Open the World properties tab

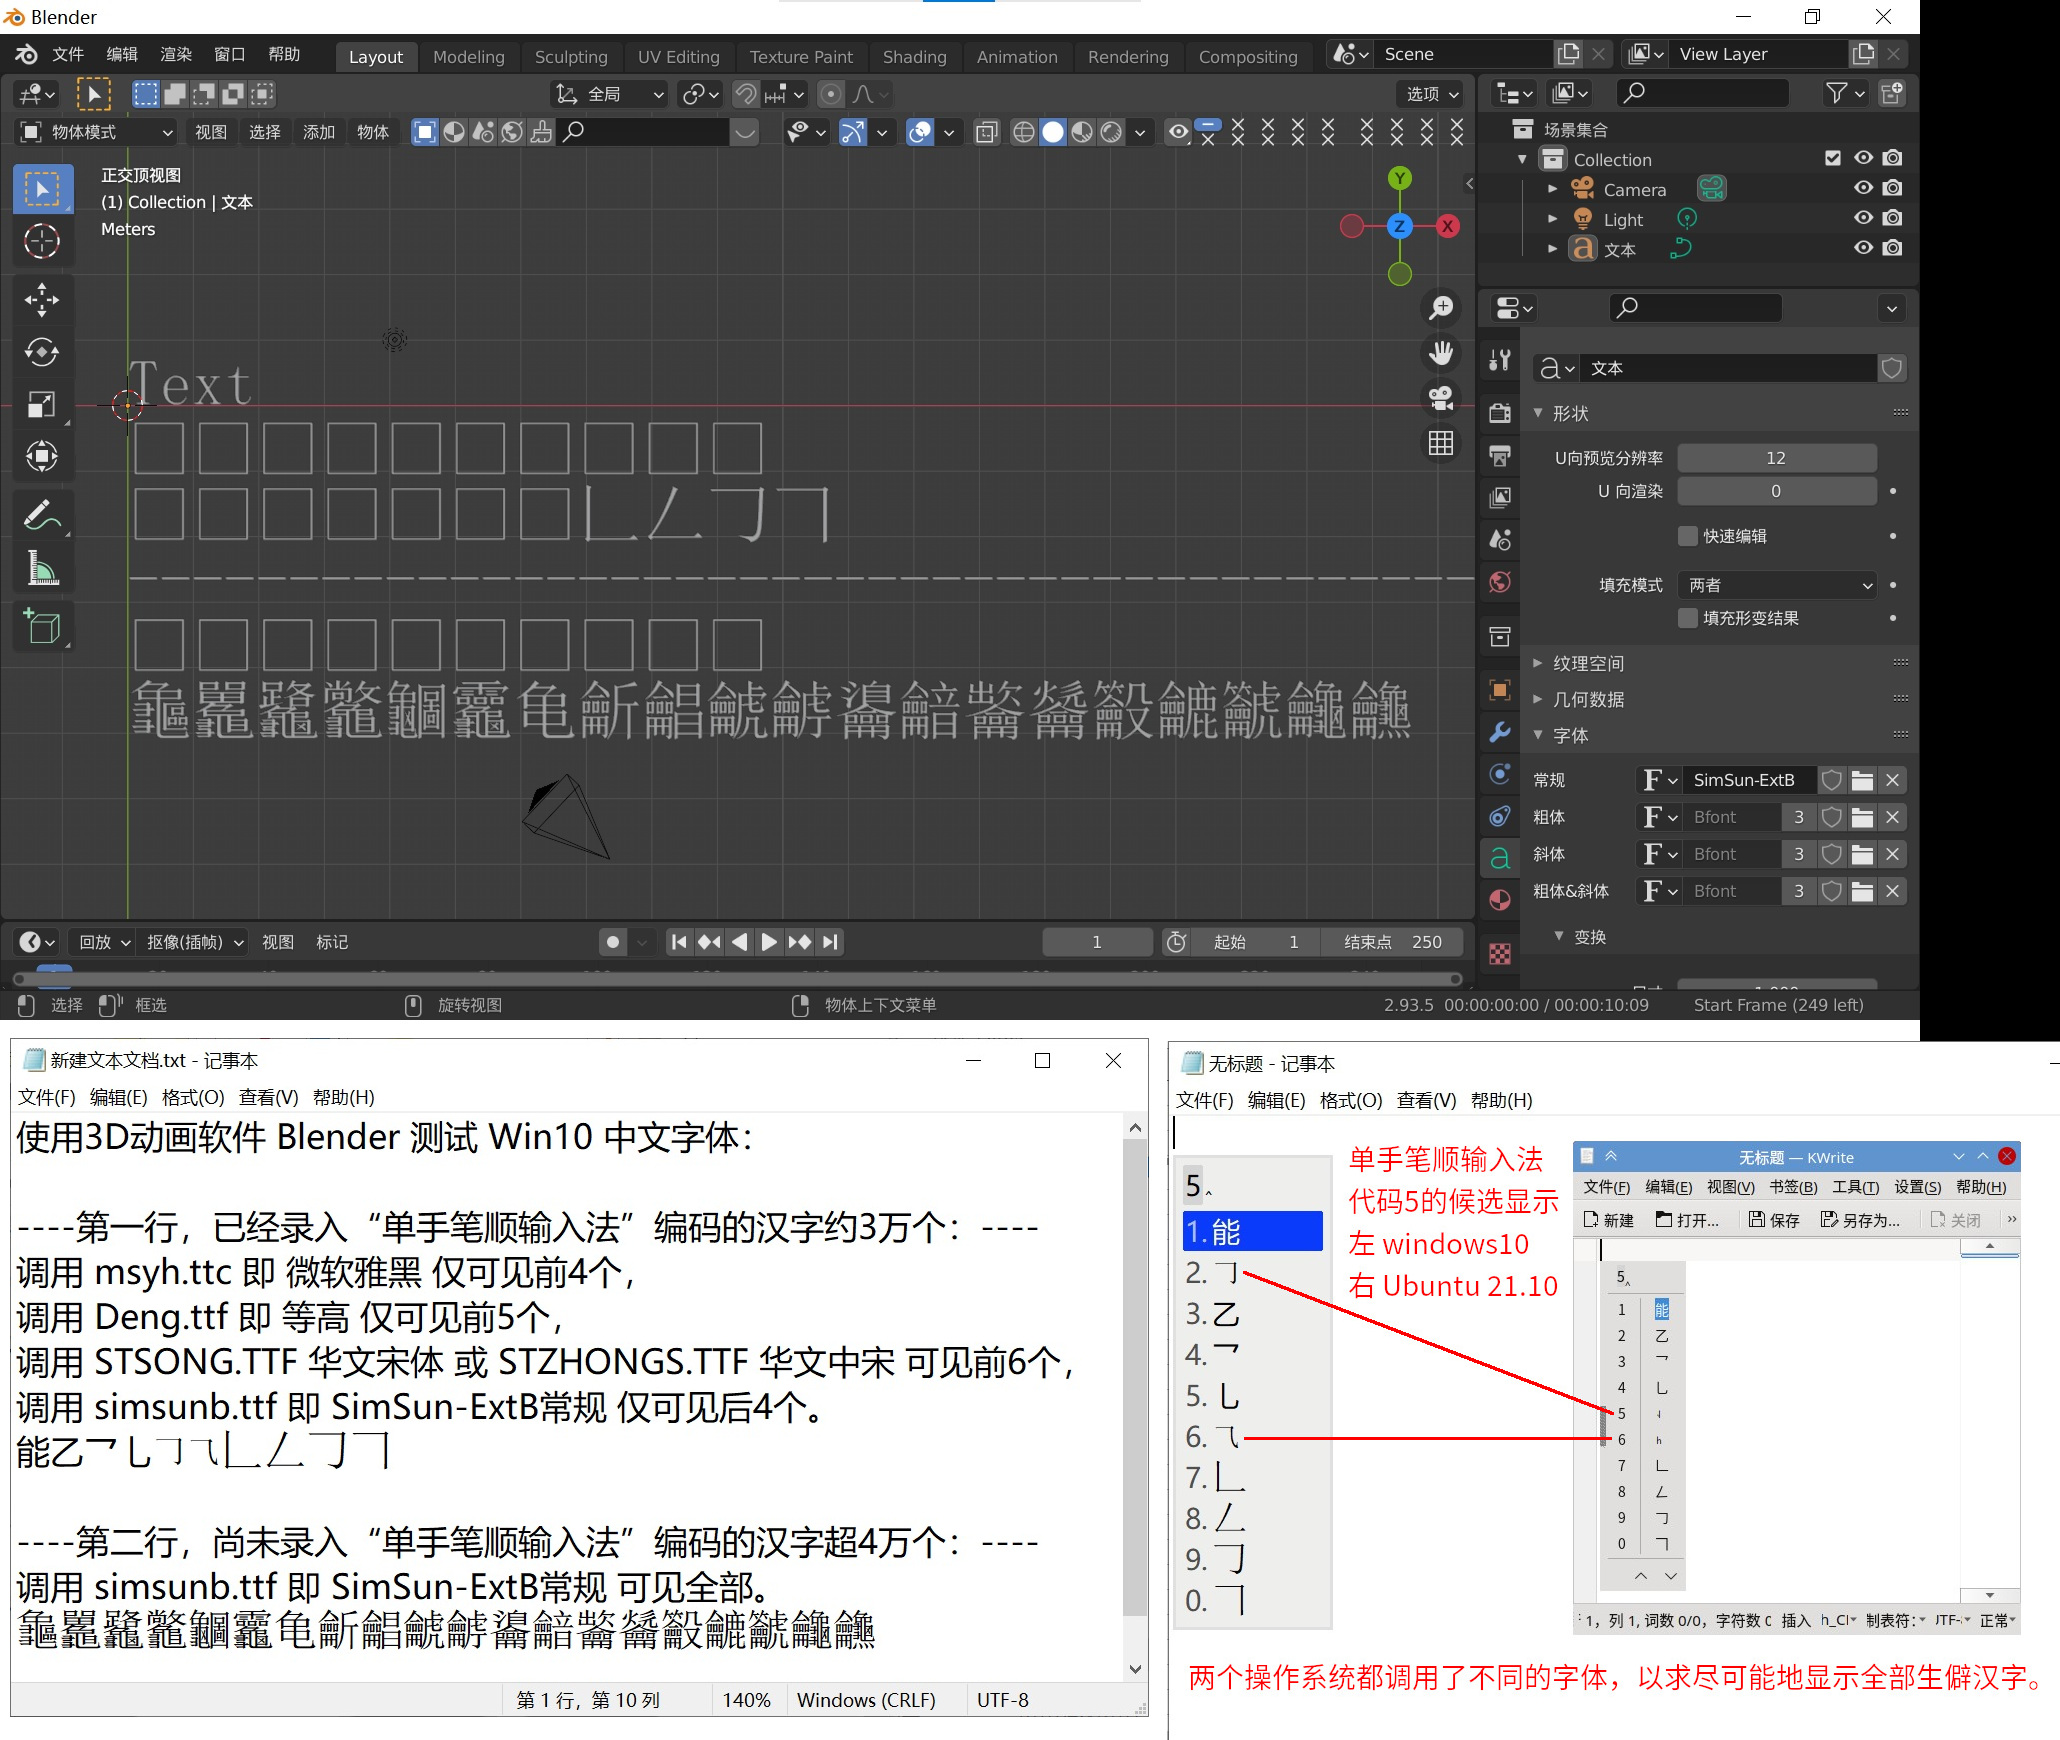click(1500, 582)
